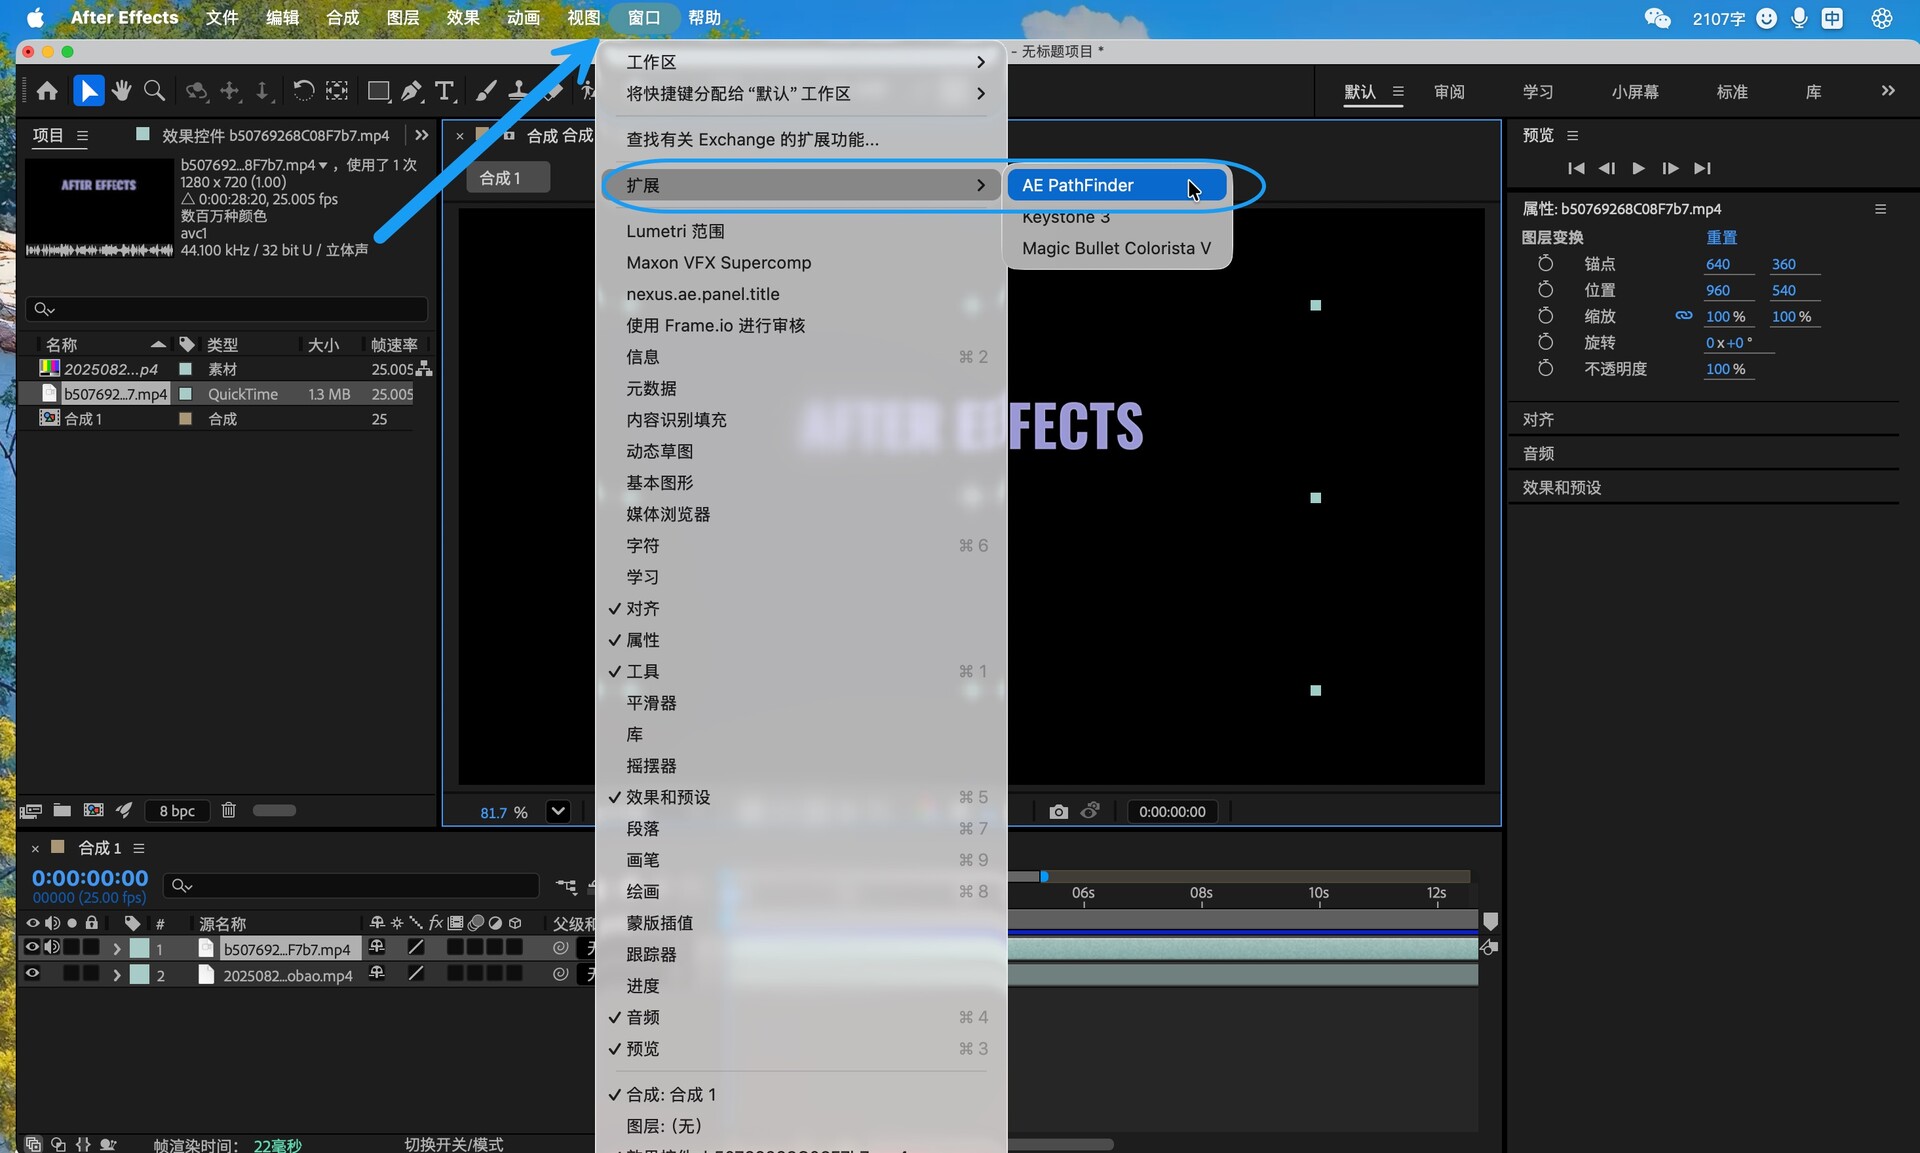Select the Pen tool
Image resolution: width=1920 pixels, height=1153 pixels.
click(411, 91)
